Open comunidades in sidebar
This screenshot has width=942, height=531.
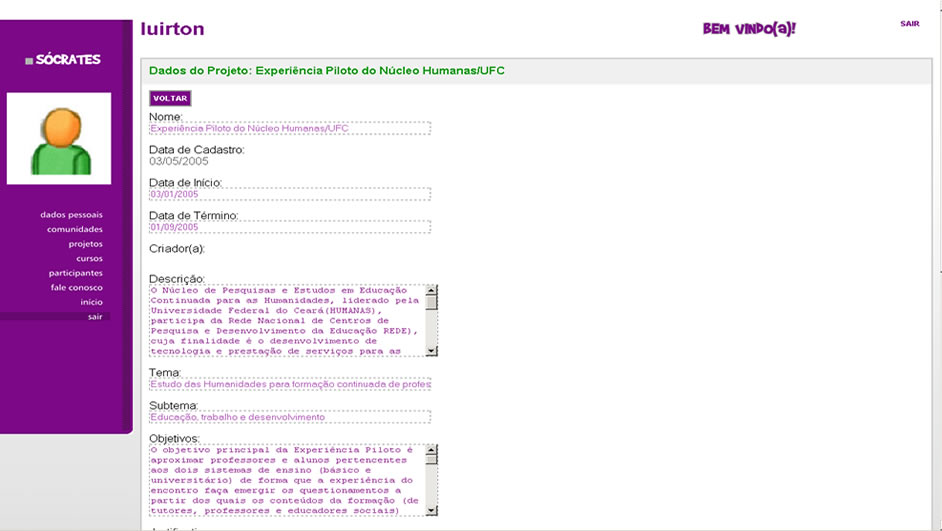[74, 229]
